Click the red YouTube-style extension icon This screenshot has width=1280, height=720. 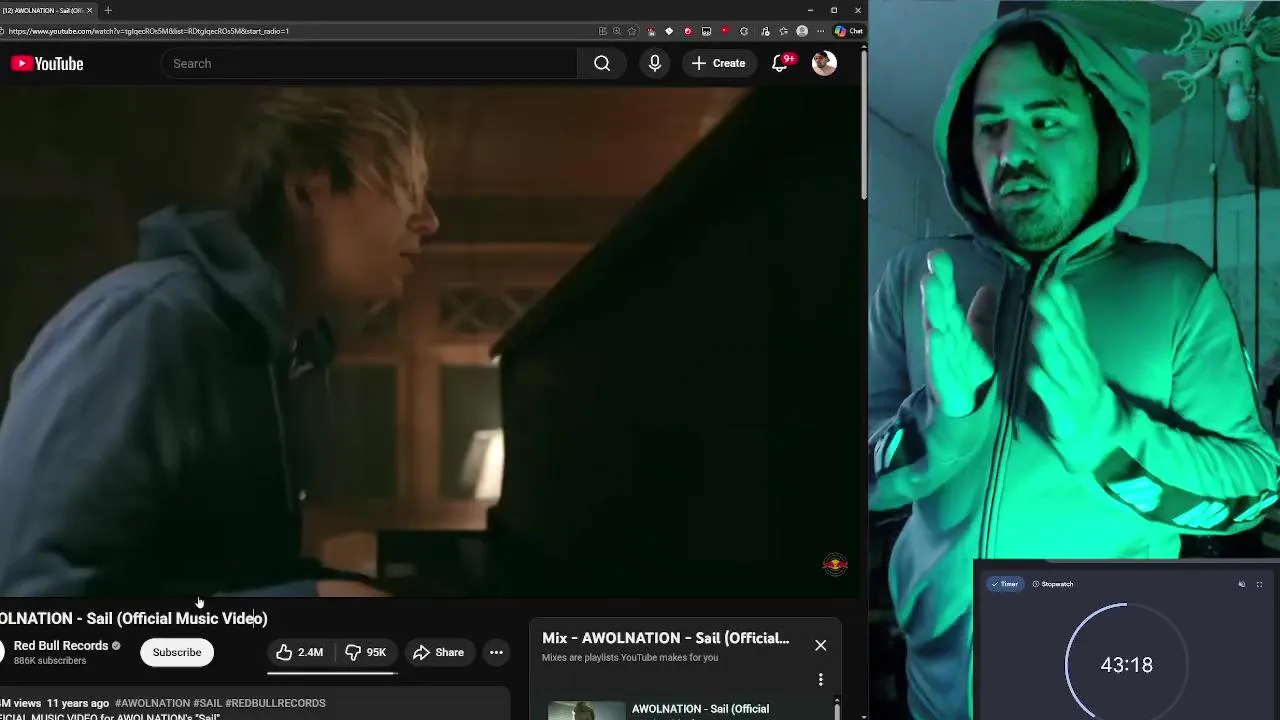point(726,31)
